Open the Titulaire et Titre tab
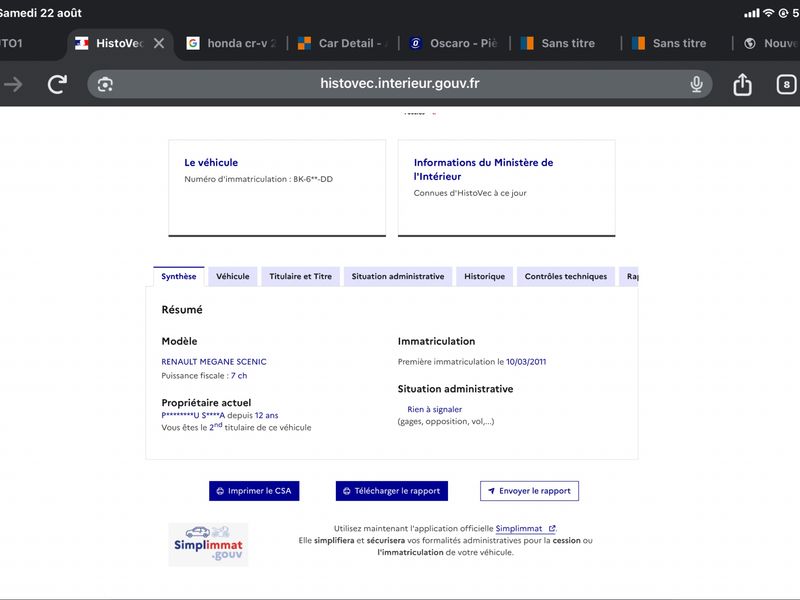800x600 pixels. click(x=301, y=277)
